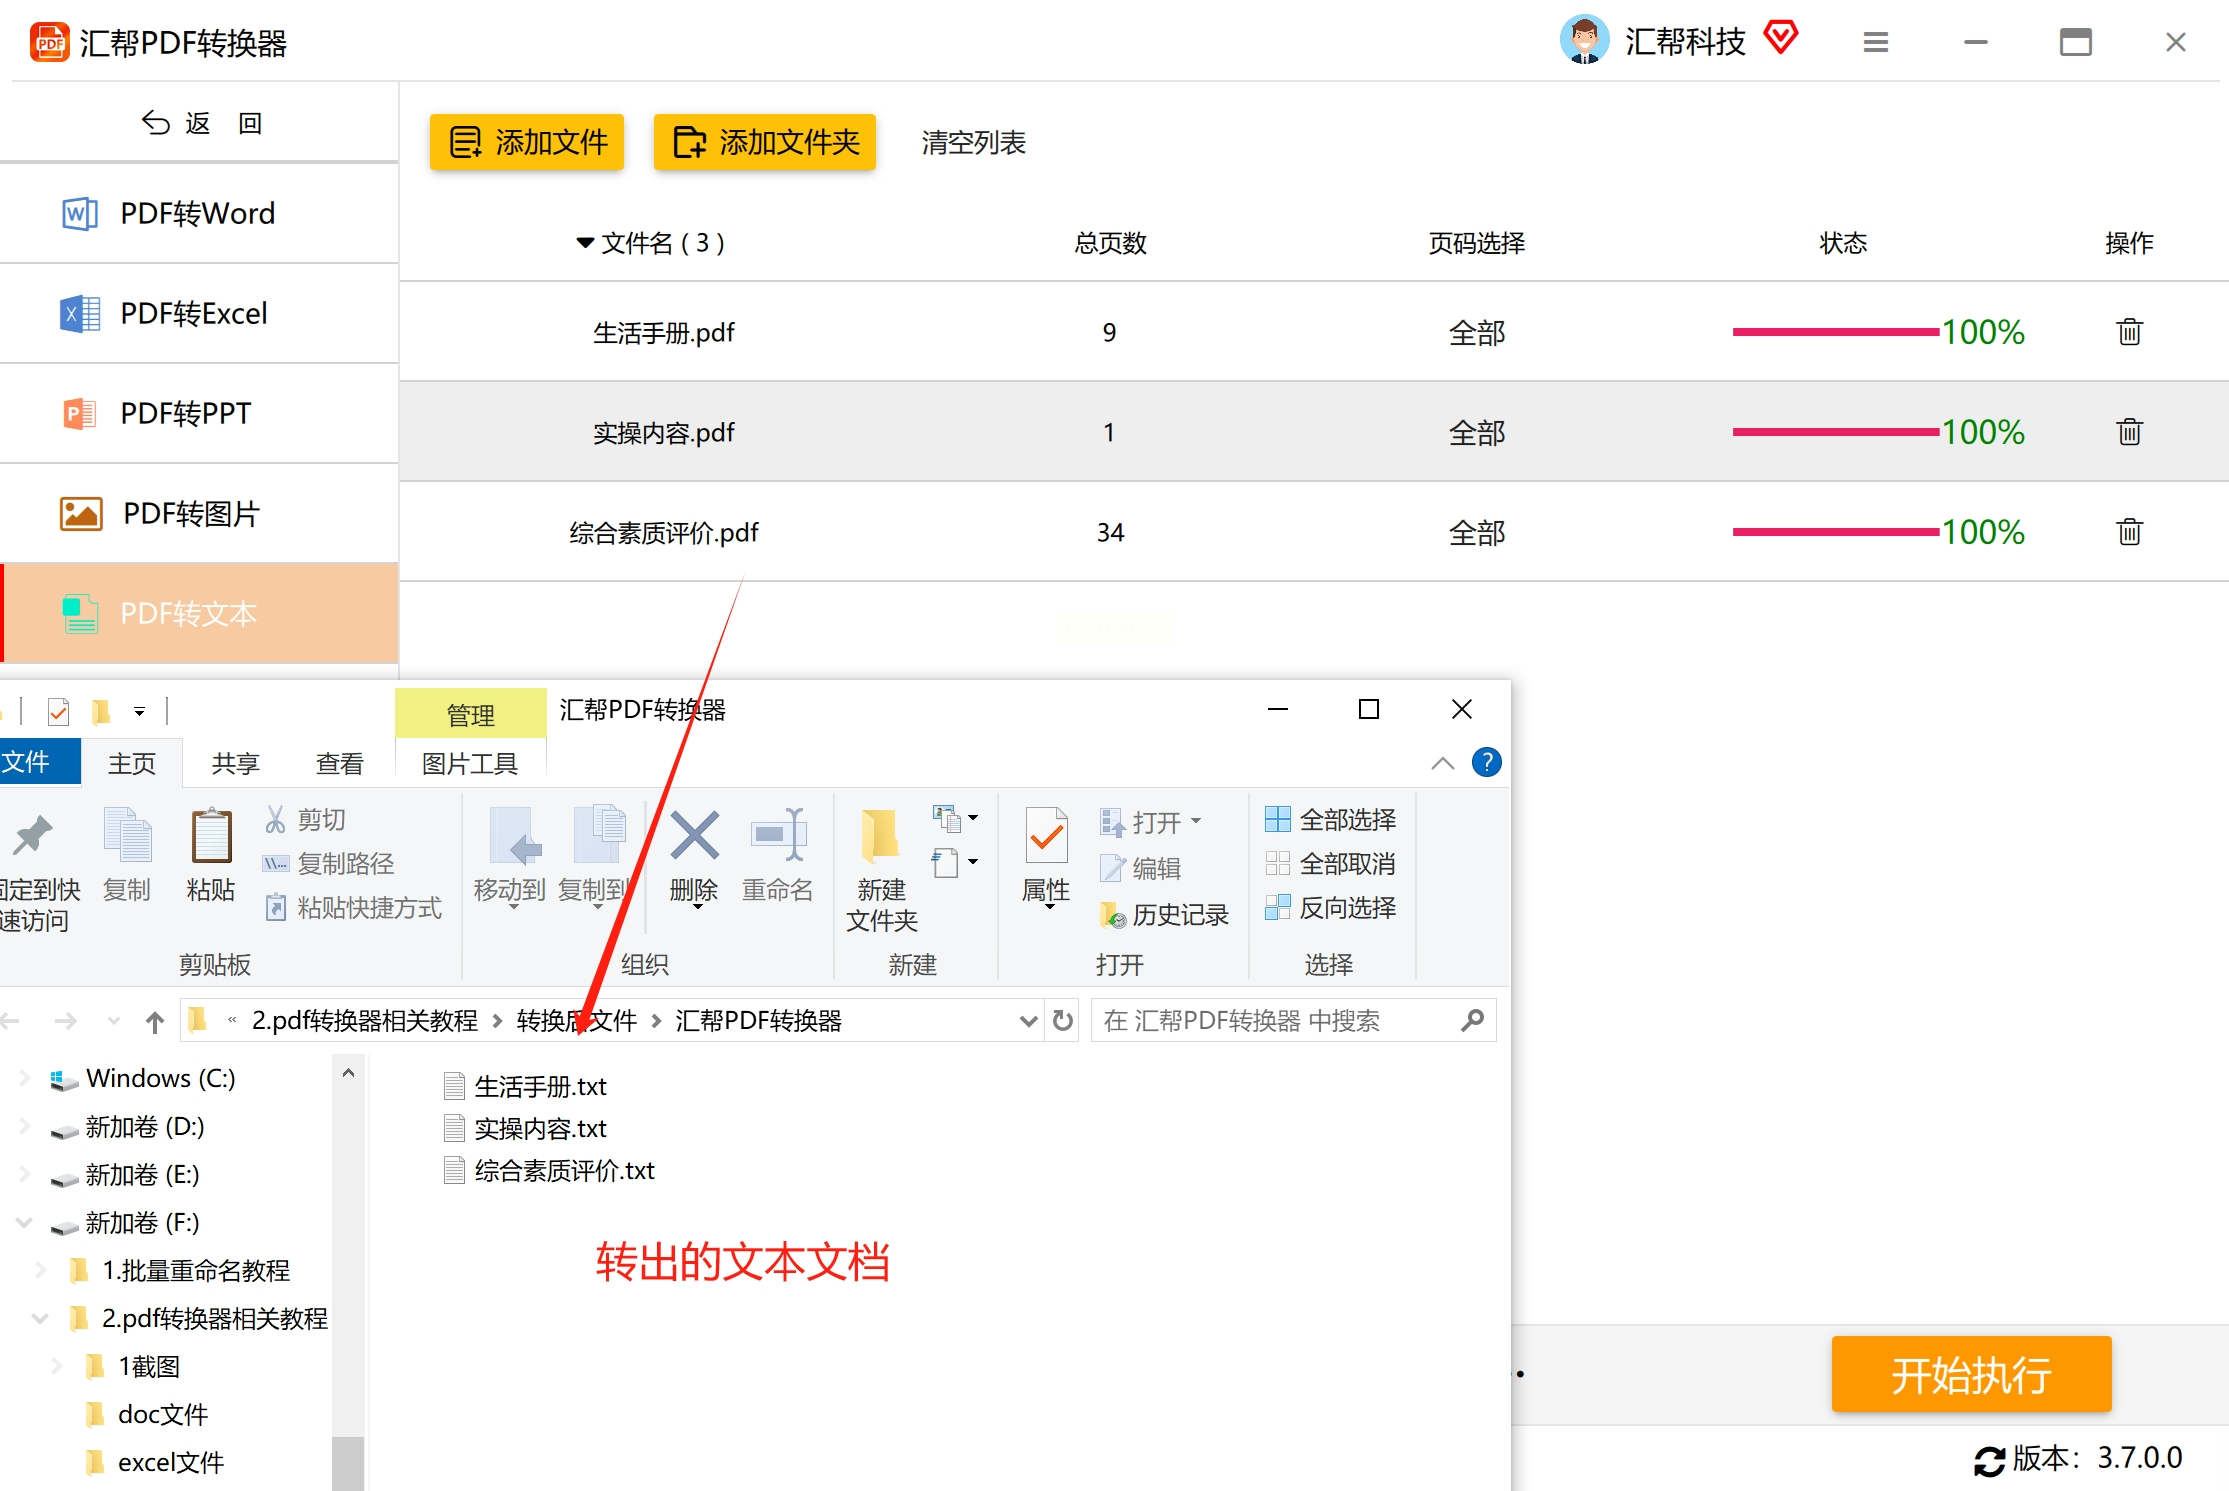The width and height of the screenshot is (2229, 1491).
Task: Click the 添加文件 button
Action: (x=527, y=142)
